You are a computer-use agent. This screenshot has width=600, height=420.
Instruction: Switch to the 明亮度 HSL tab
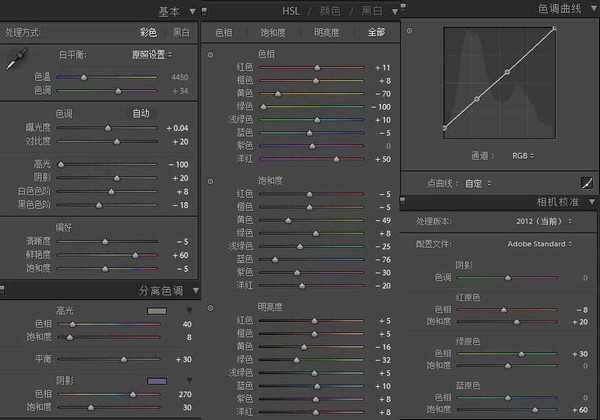pos(327,32)
